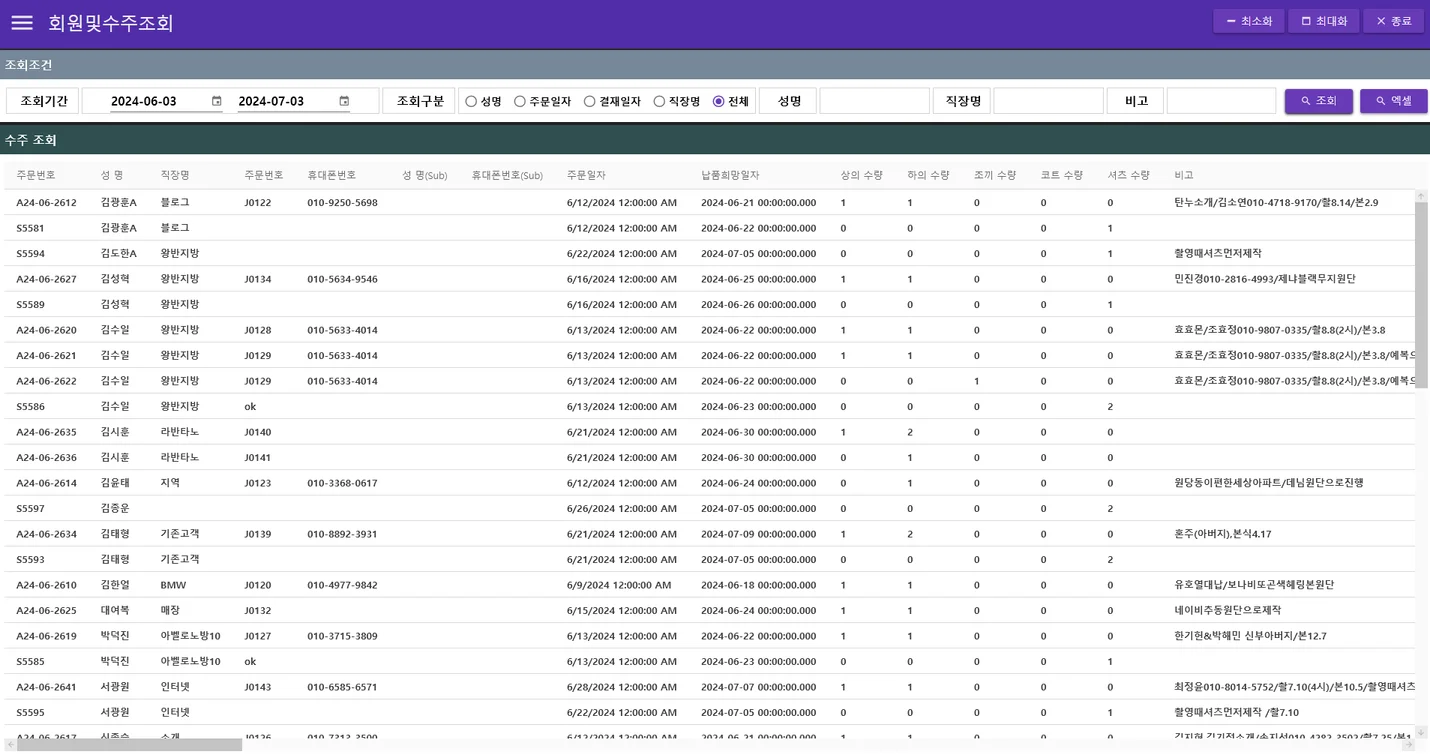Viewport: 1430px width, 754px height.
Task: Select order row S5585
Action: pyautogui.click(x=709, y=661)
